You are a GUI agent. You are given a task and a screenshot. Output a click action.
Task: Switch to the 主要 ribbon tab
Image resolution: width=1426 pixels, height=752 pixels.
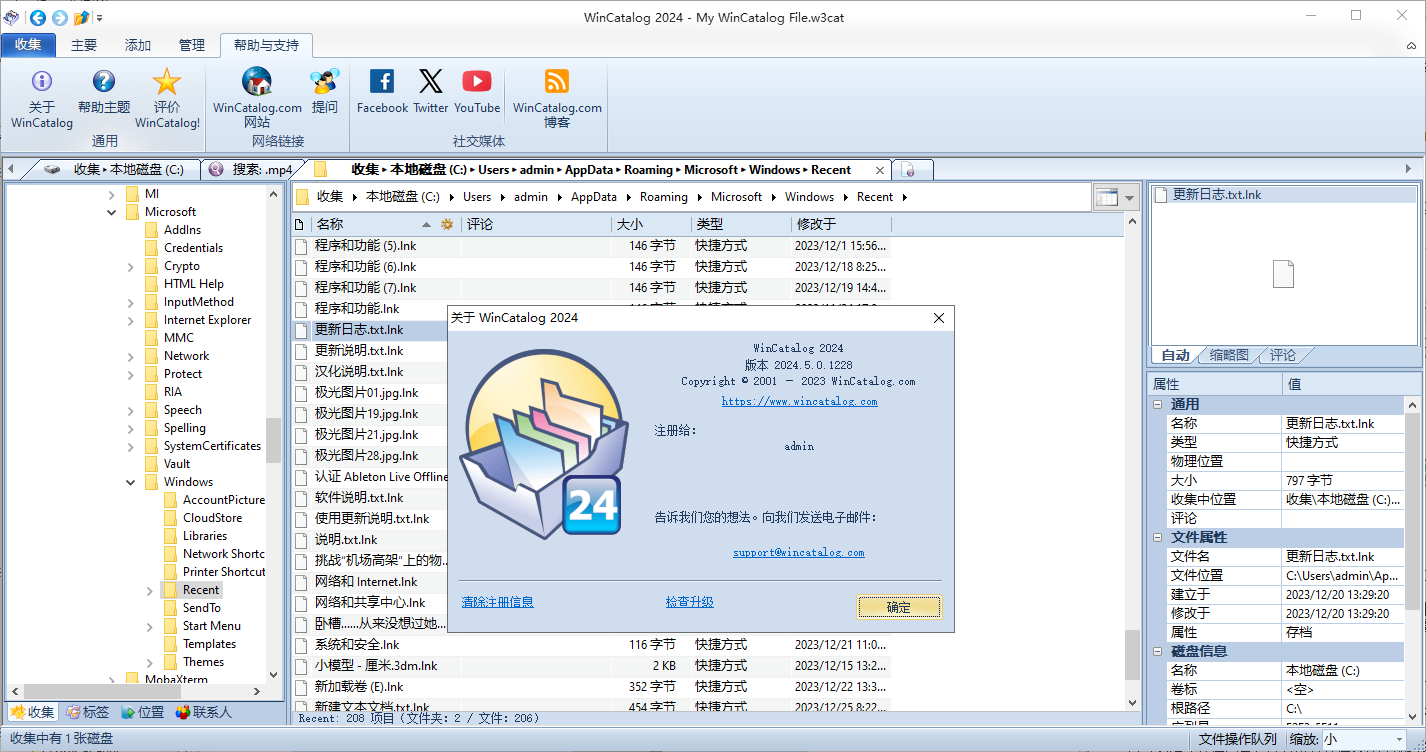click(x=84, y=45)
